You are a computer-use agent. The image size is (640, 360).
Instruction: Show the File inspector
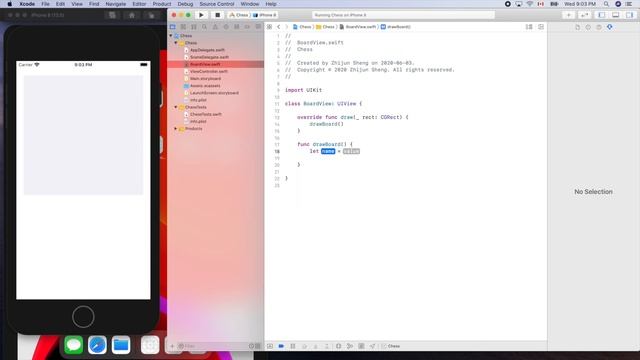(x=578, y=27)
